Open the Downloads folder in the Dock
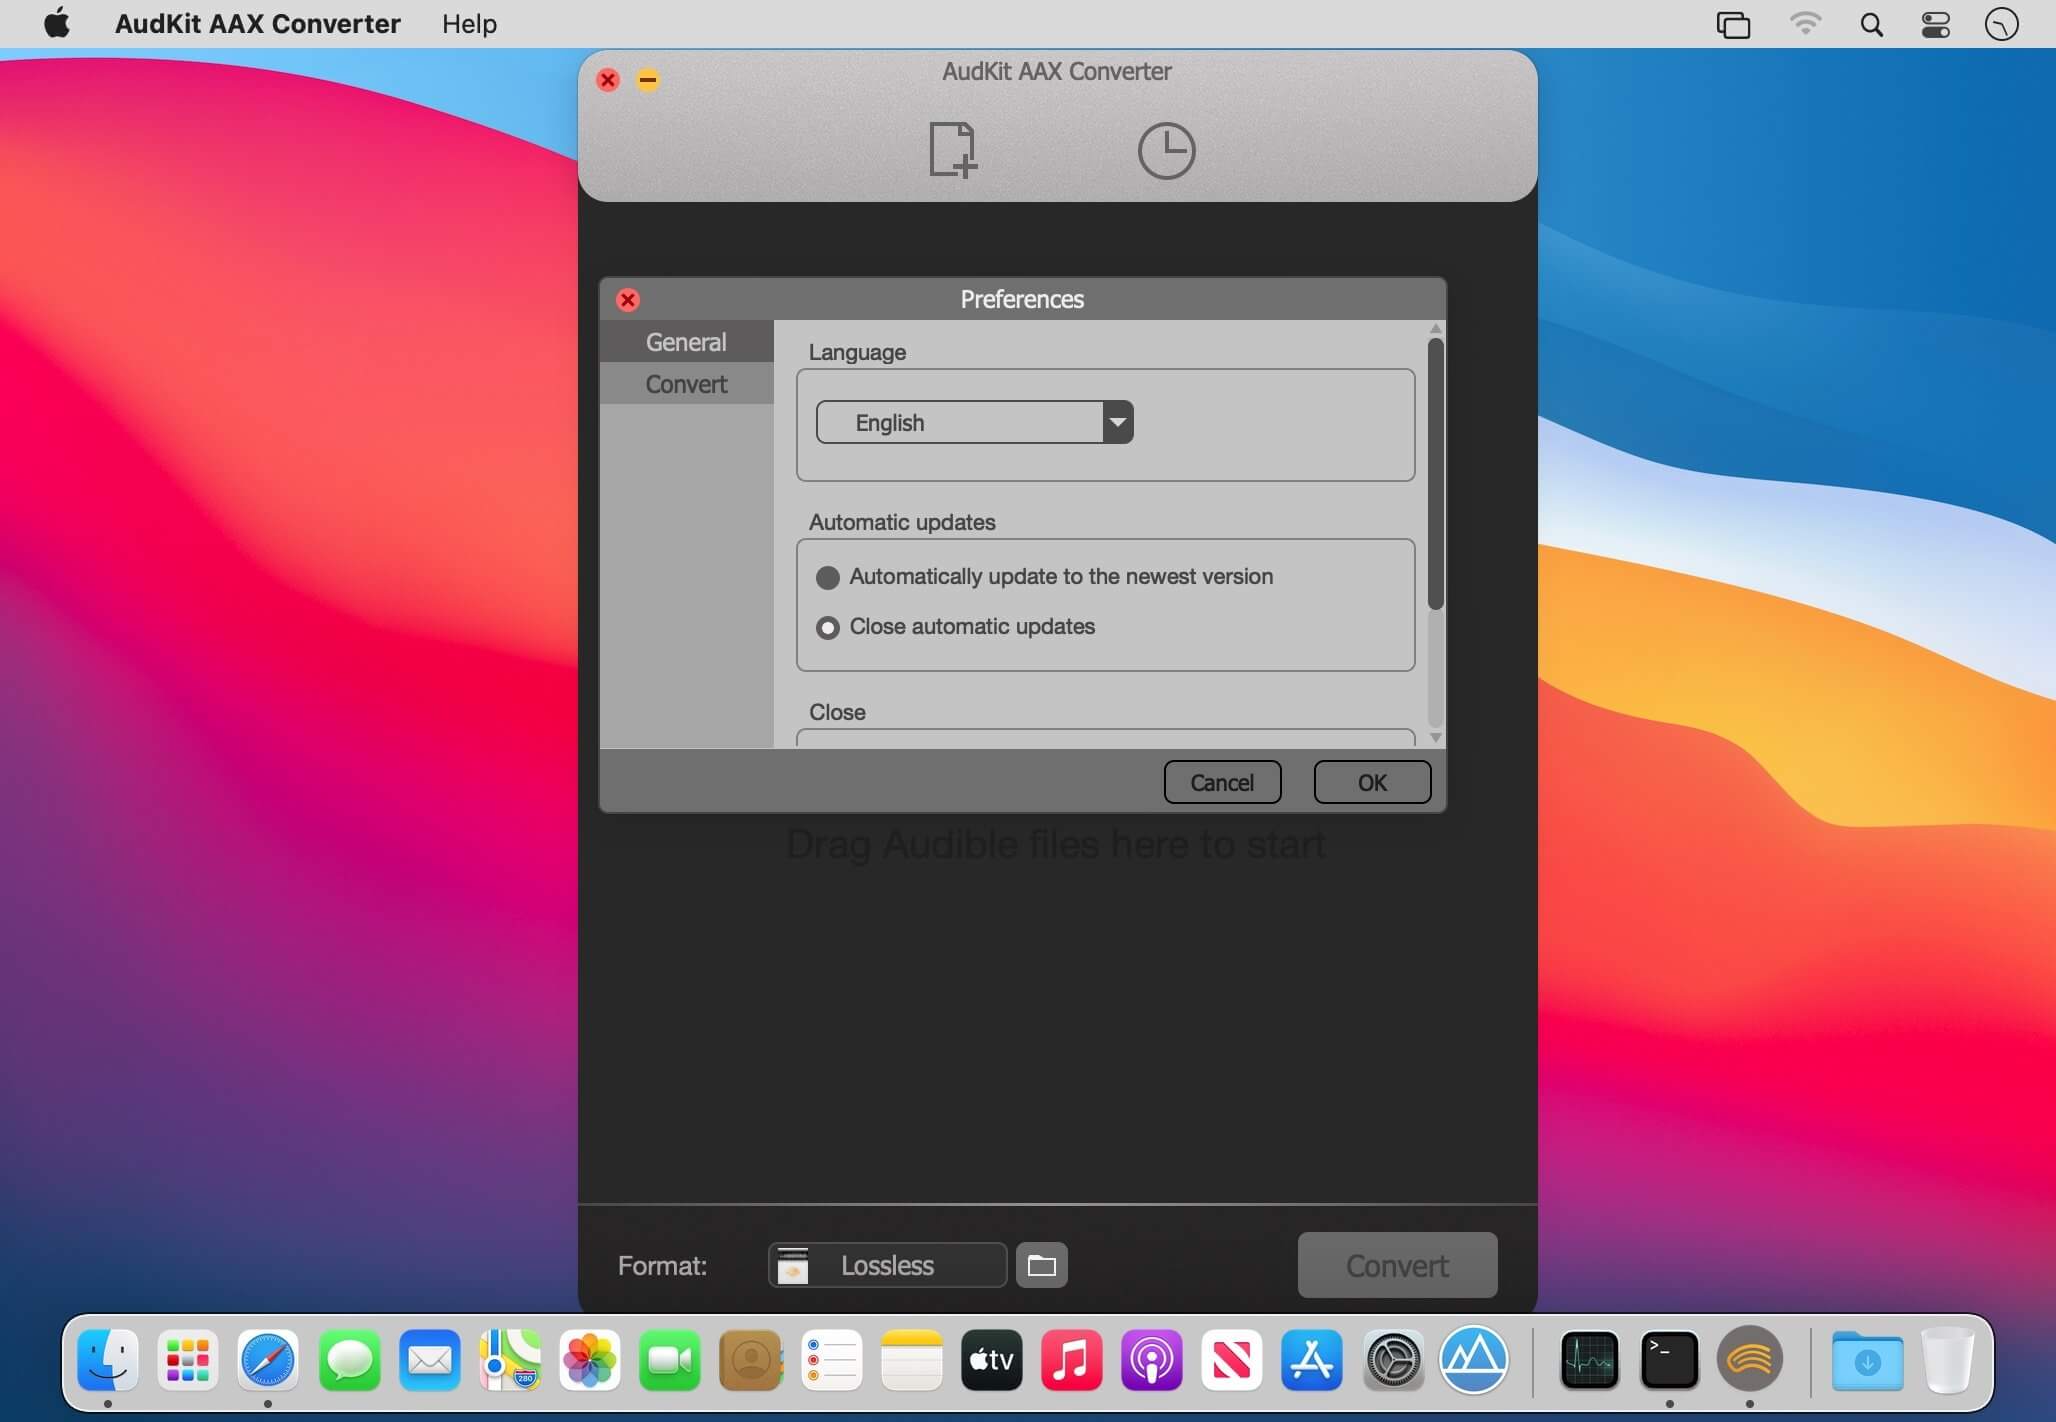 point(1867,1359)
